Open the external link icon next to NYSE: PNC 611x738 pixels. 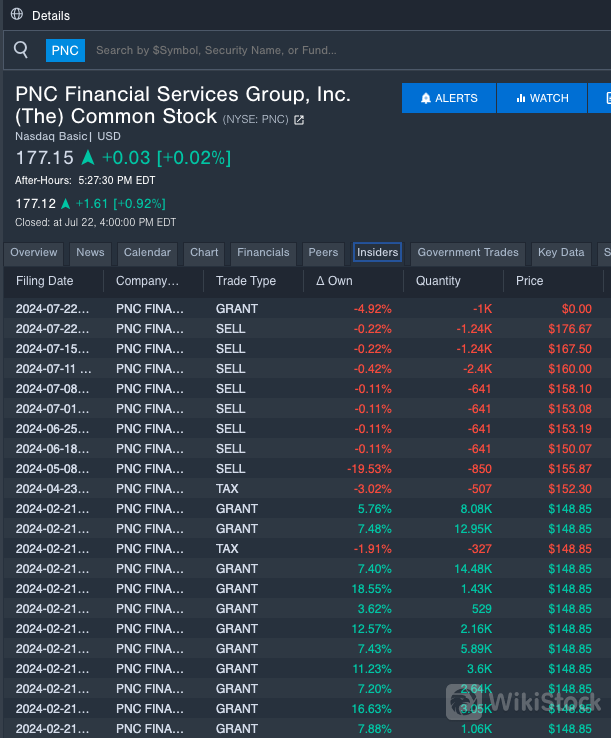point(299,120)
